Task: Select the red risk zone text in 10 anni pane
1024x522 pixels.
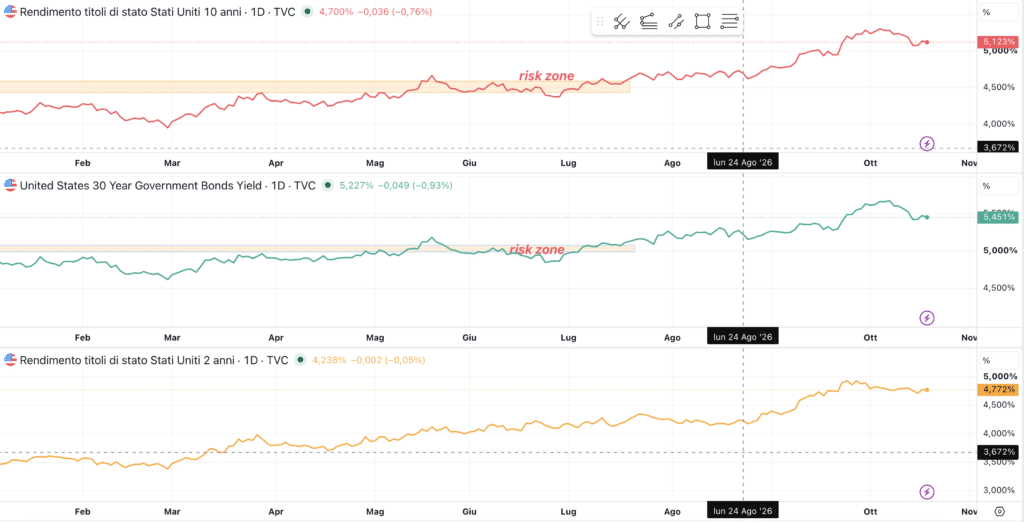Action: coord(547,76)
